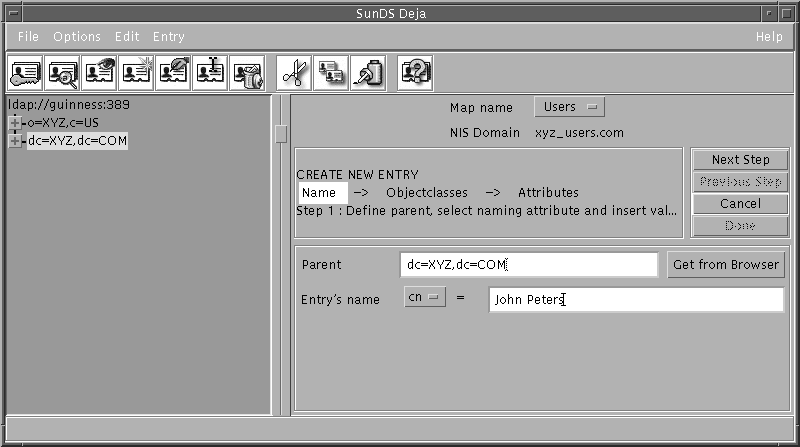
Task: Open the Entry menu
Action: click(x=169, y=37)
